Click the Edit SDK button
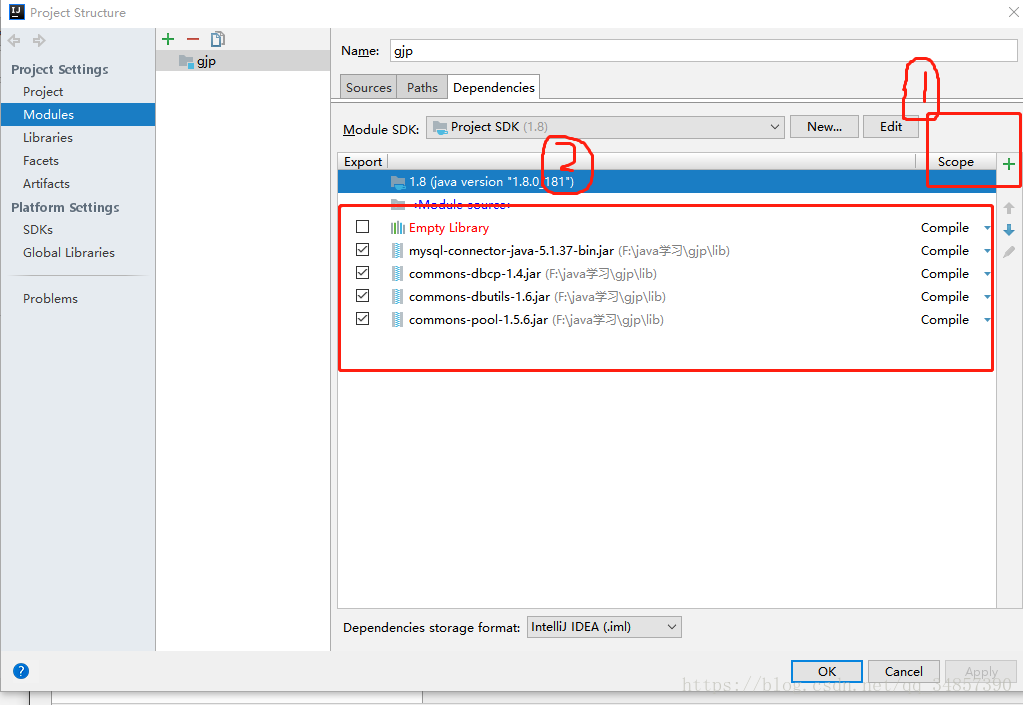The image size is (1023, 705). click(x=891, y=127)
